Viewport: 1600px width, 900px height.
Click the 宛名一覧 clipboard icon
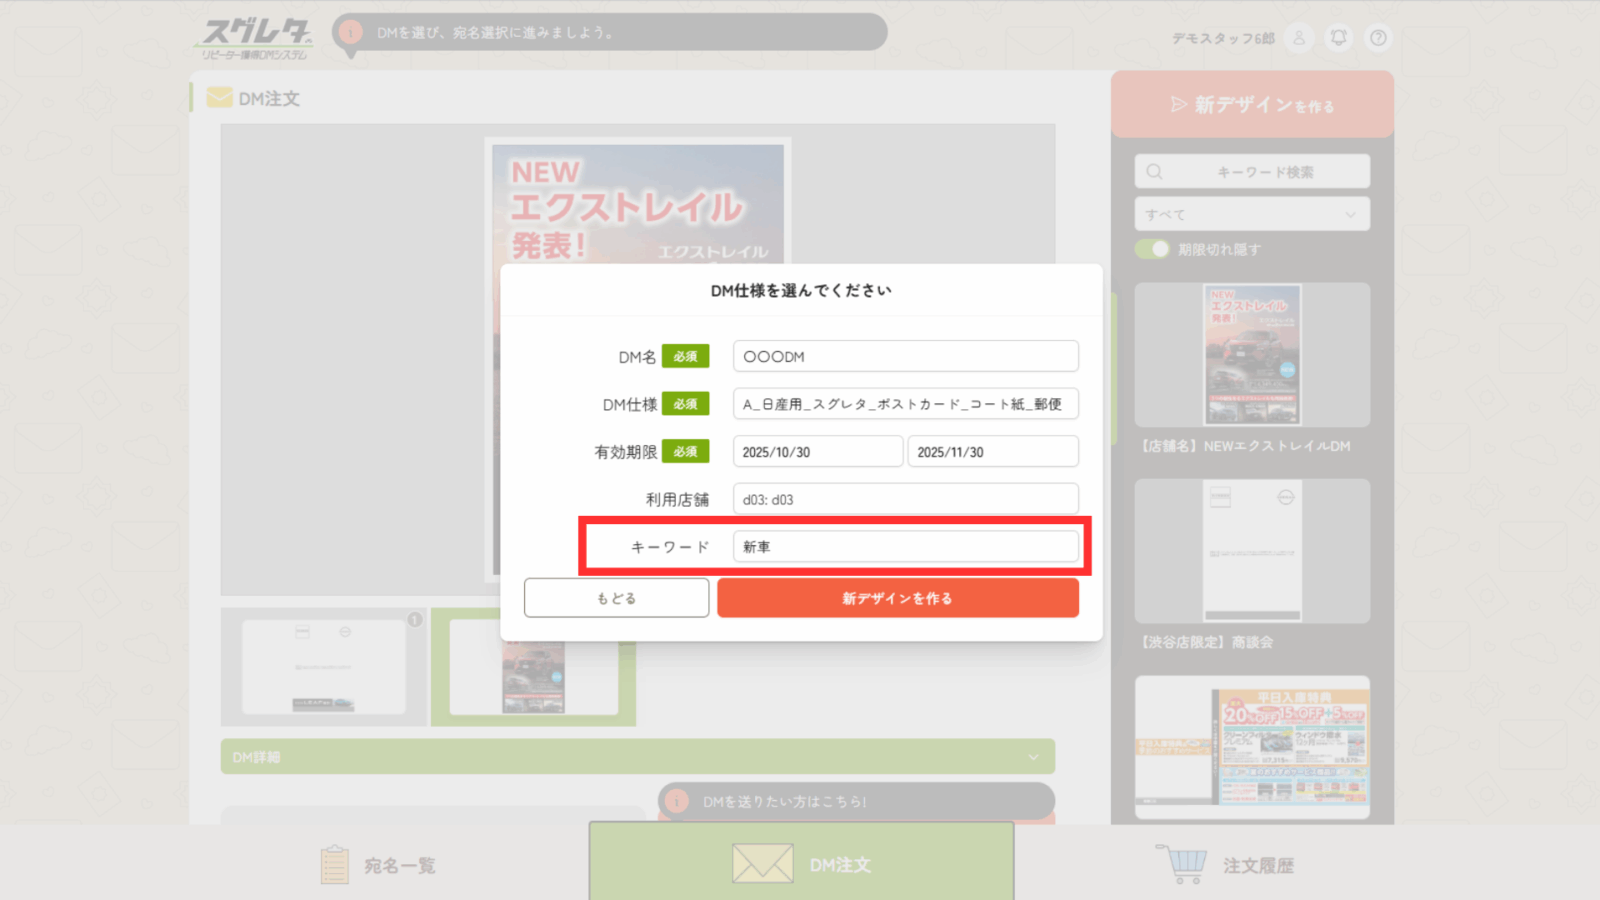click(335, 865)
